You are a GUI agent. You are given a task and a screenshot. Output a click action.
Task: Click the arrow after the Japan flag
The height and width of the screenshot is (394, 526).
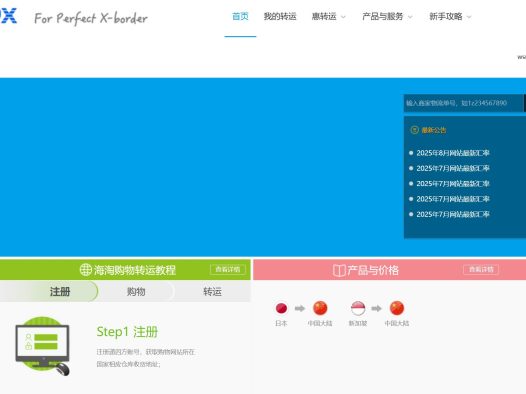300,308
